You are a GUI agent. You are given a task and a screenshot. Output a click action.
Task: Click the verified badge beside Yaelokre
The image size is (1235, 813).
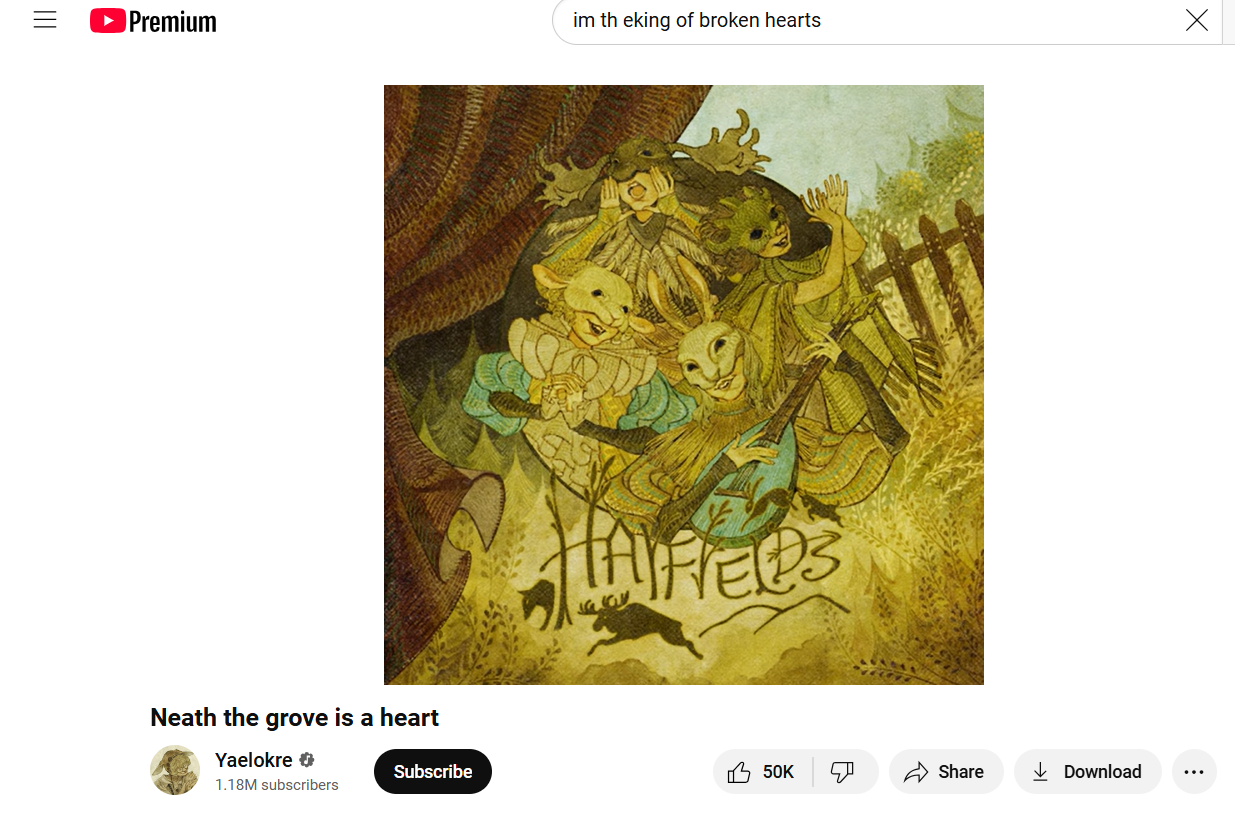[x=307, y=760]
